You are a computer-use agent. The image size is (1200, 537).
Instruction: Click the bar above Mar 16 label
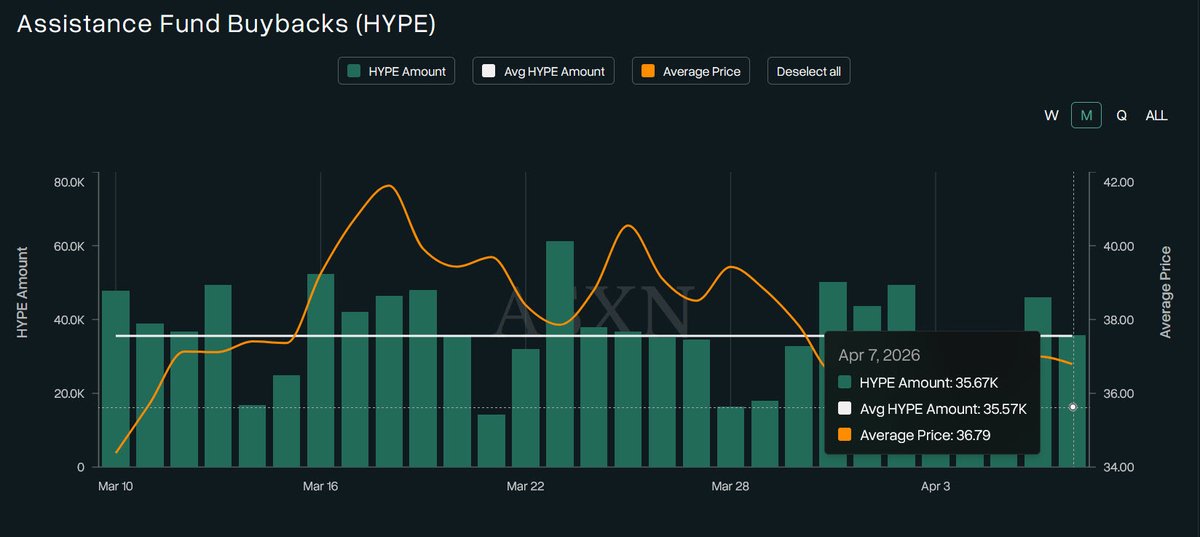320,370
